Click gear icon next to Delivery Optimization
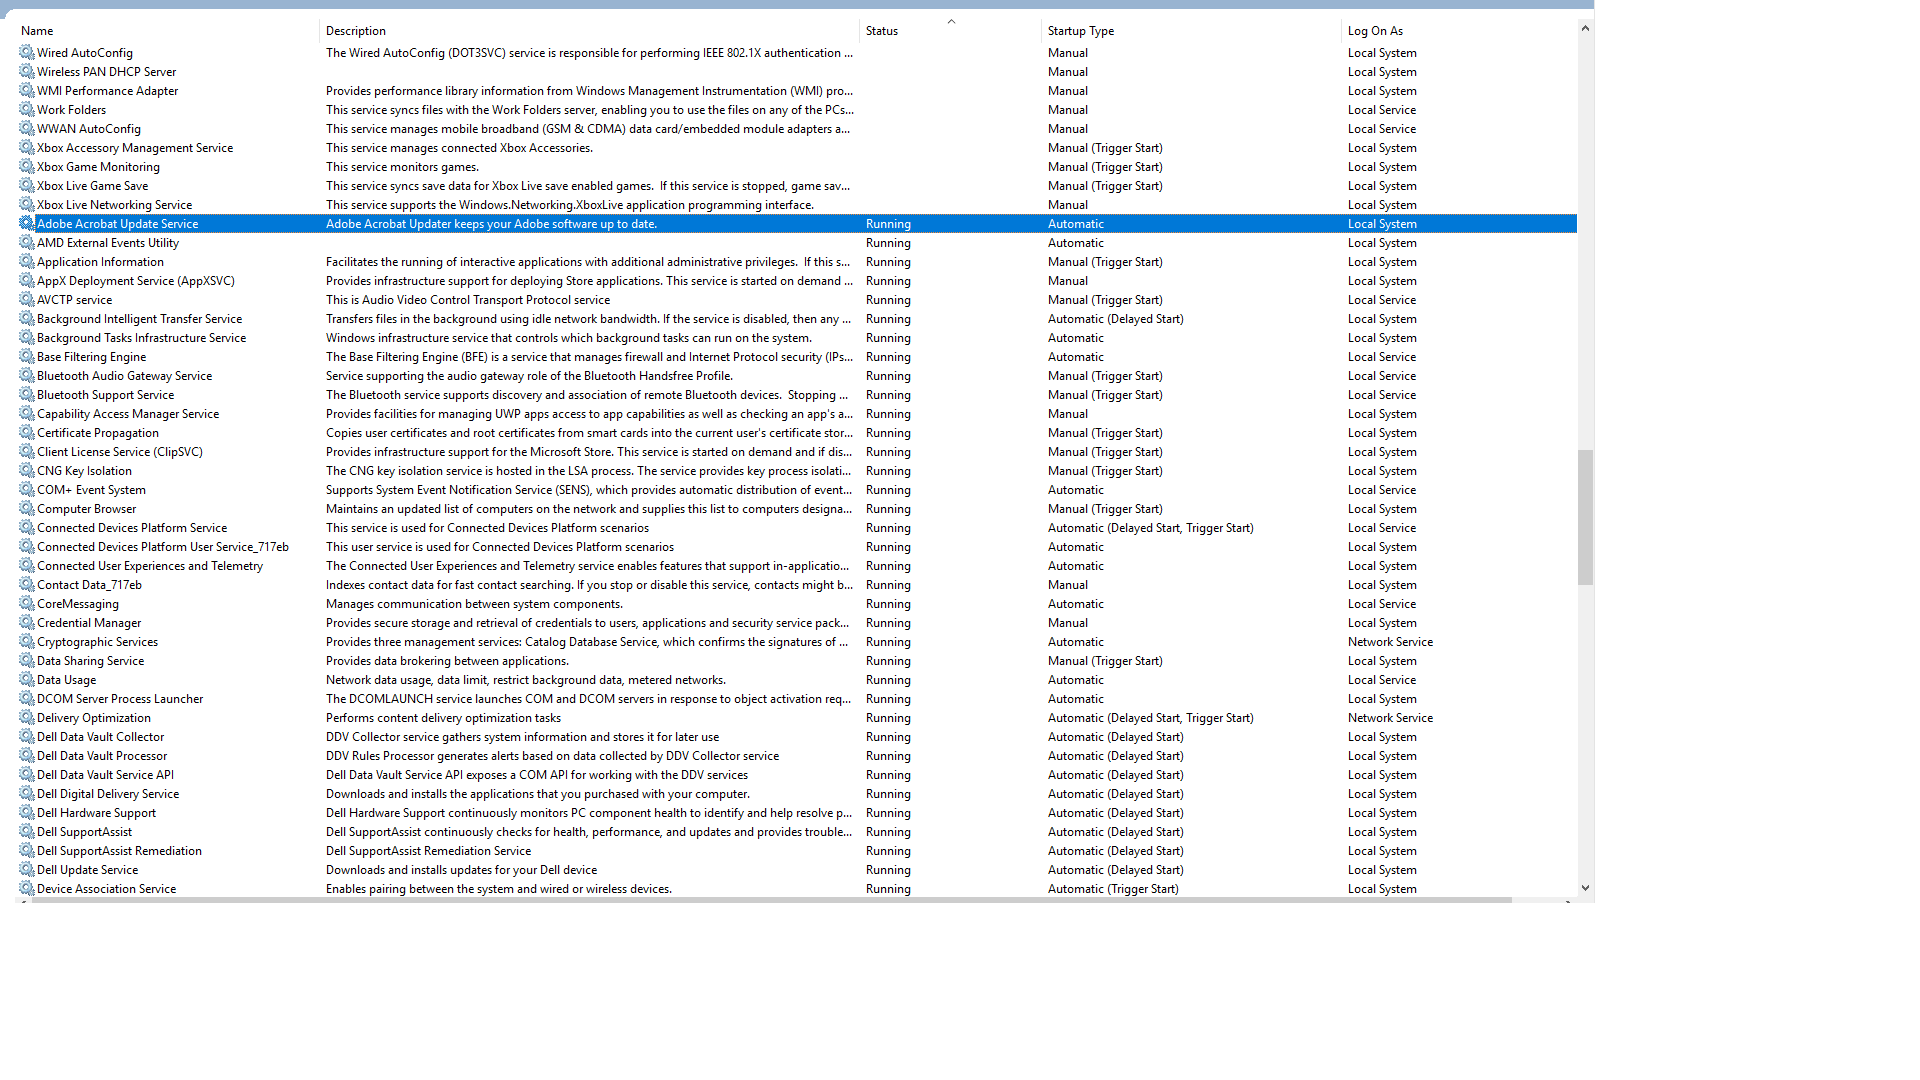Image resolution: width=1920 pixels, height=1080 pixels. click(x=26, y=718)
